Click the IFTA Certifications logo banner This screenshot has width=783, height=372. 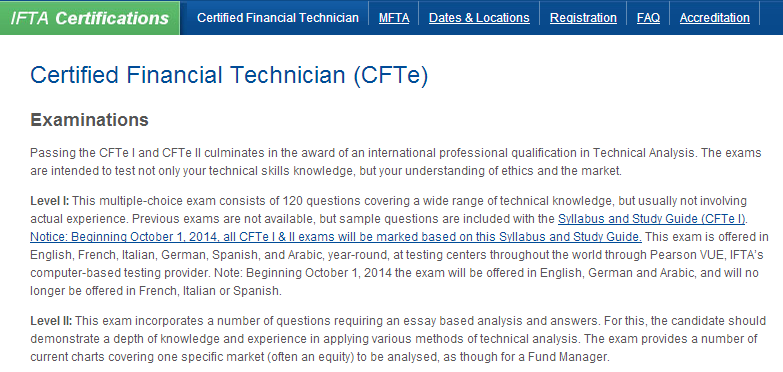click(90, 18)
